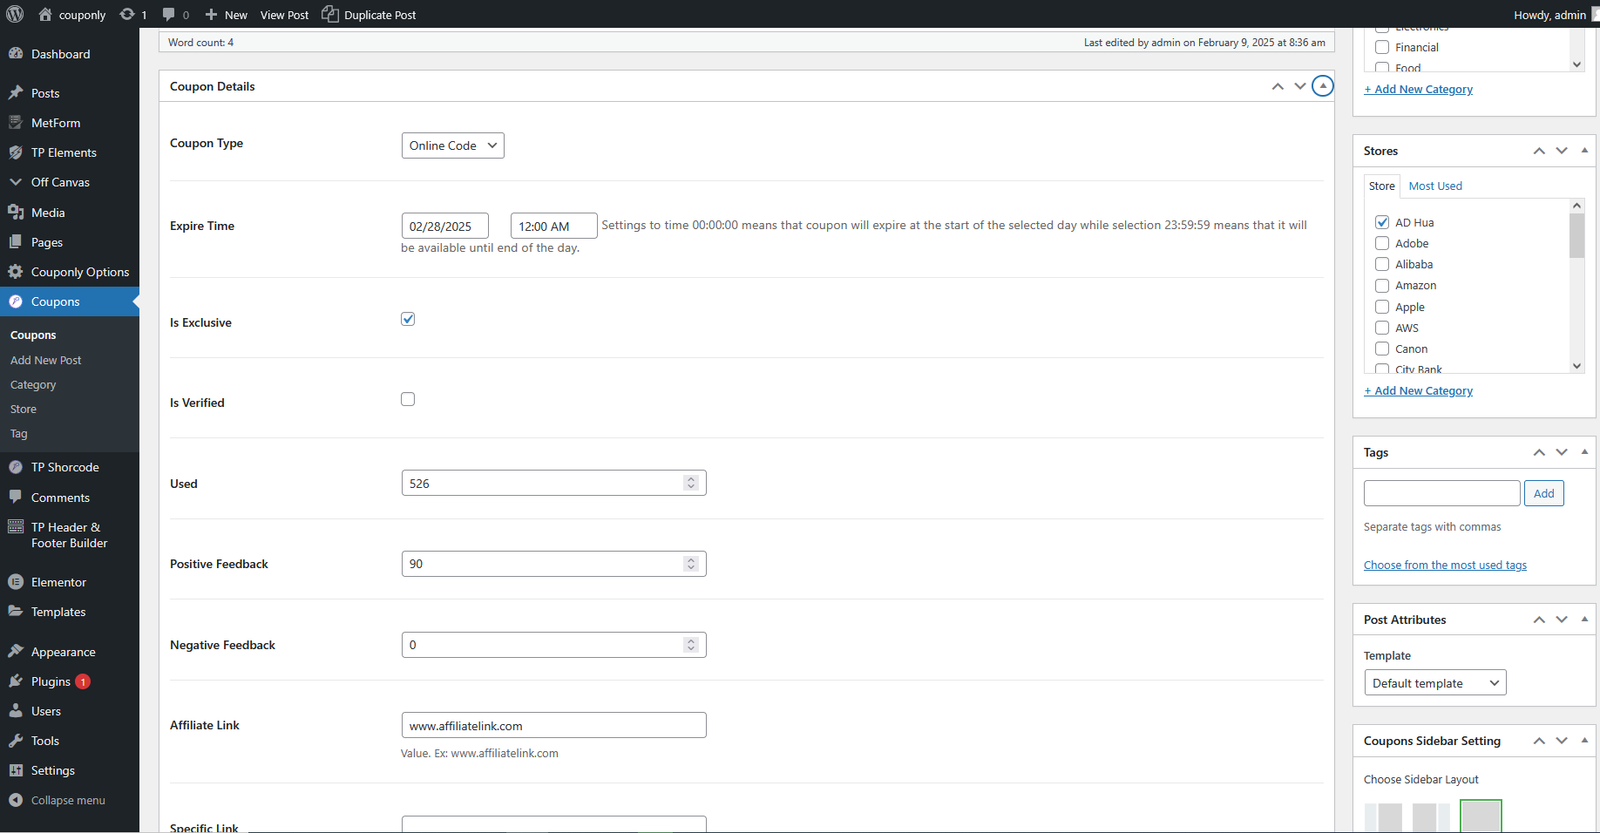The image size is (1600, 833).
Task: Open the Category submenu under Coupons
Action: [33, 385]
